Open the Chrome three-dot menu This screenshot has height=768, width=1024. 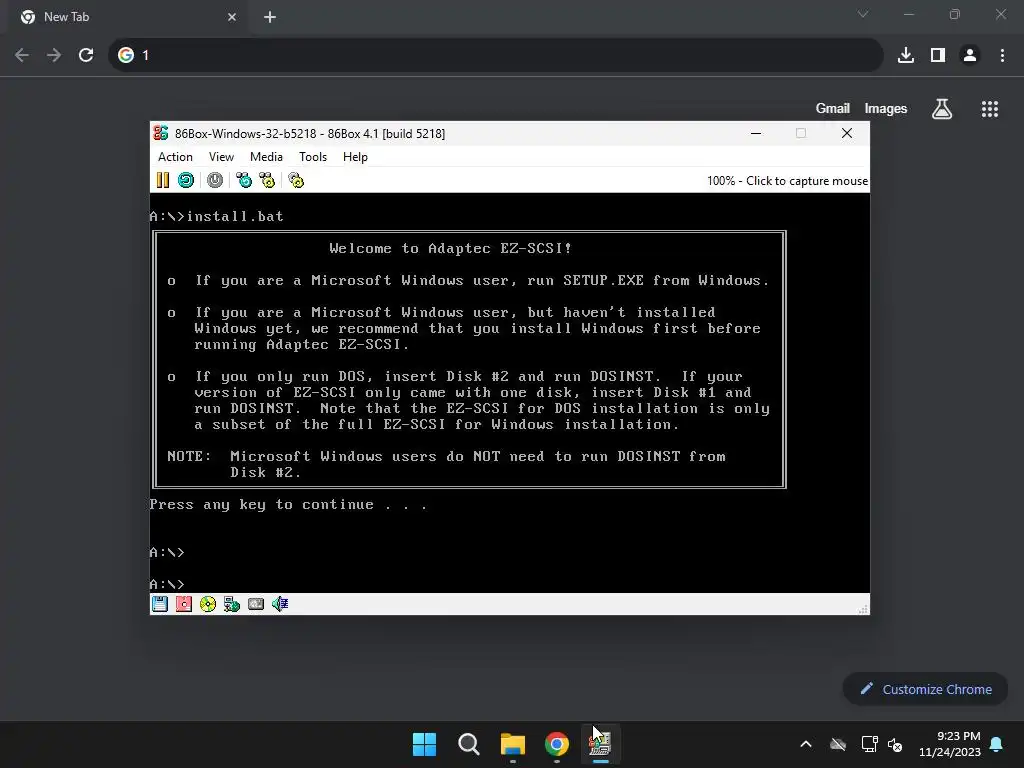[x=1002, y=55]
